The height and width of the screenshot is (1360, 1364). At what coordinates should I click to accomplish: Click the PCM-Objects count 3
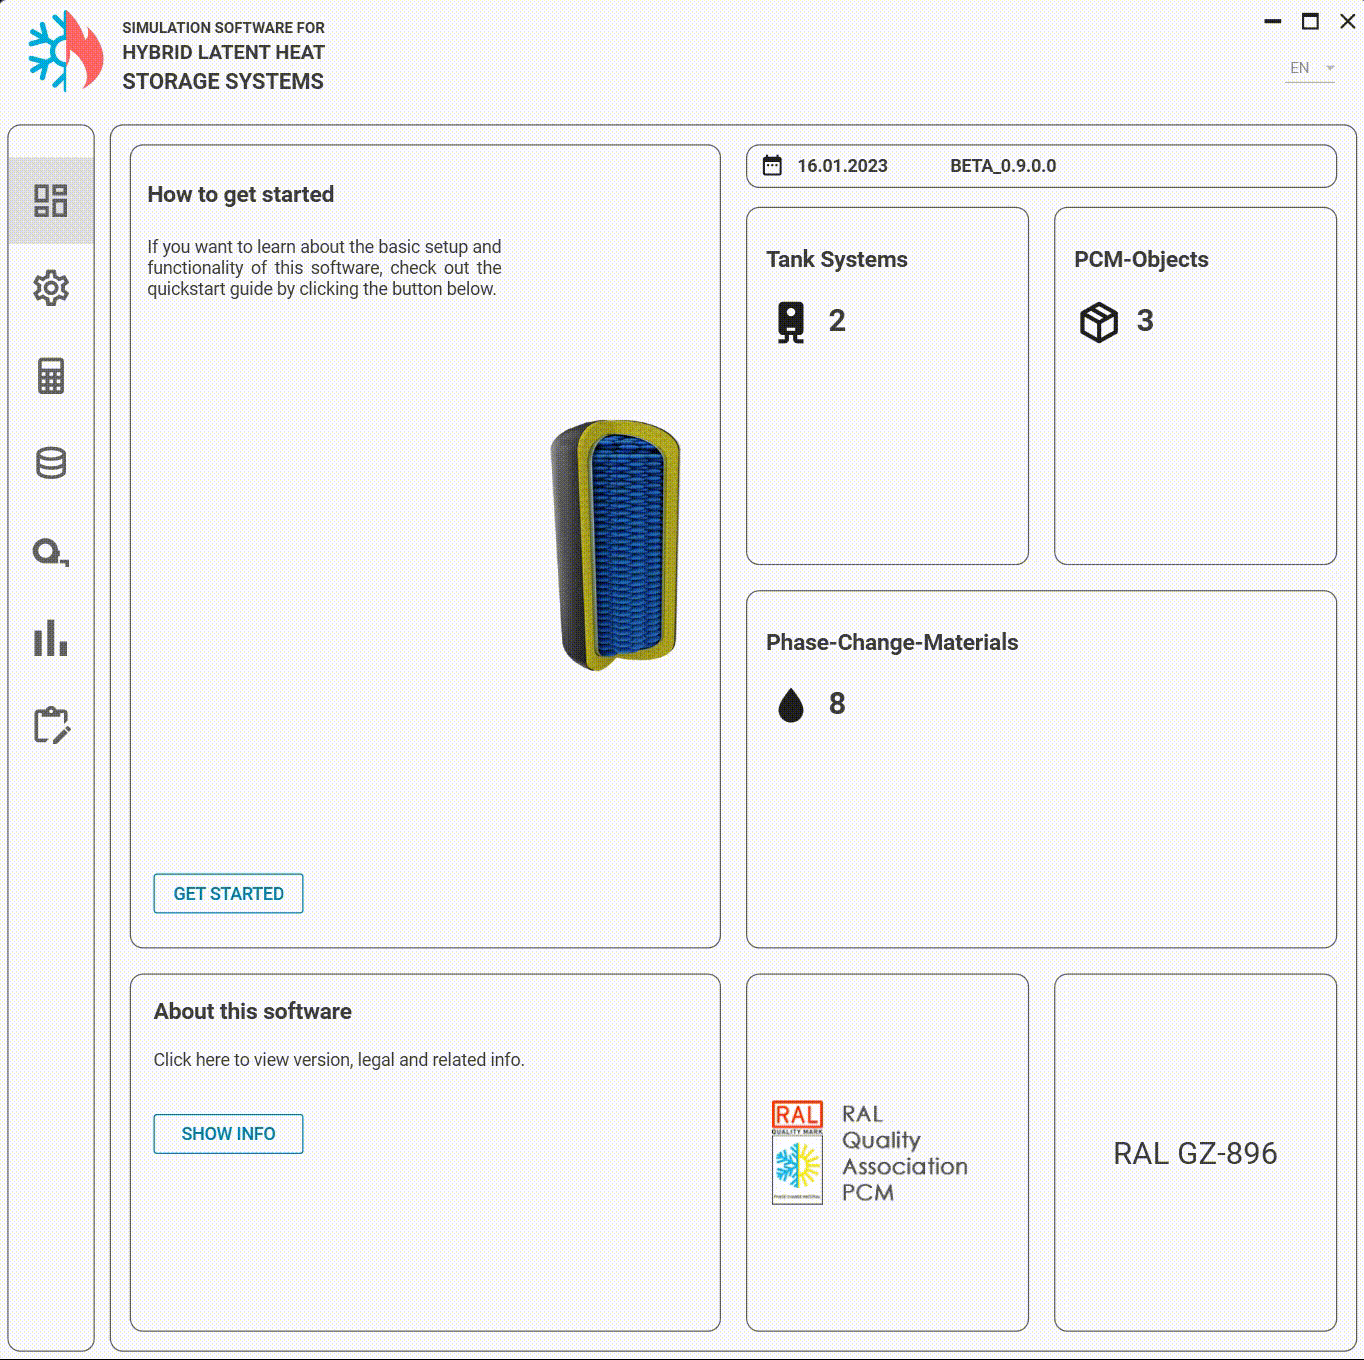point(1145,321)
